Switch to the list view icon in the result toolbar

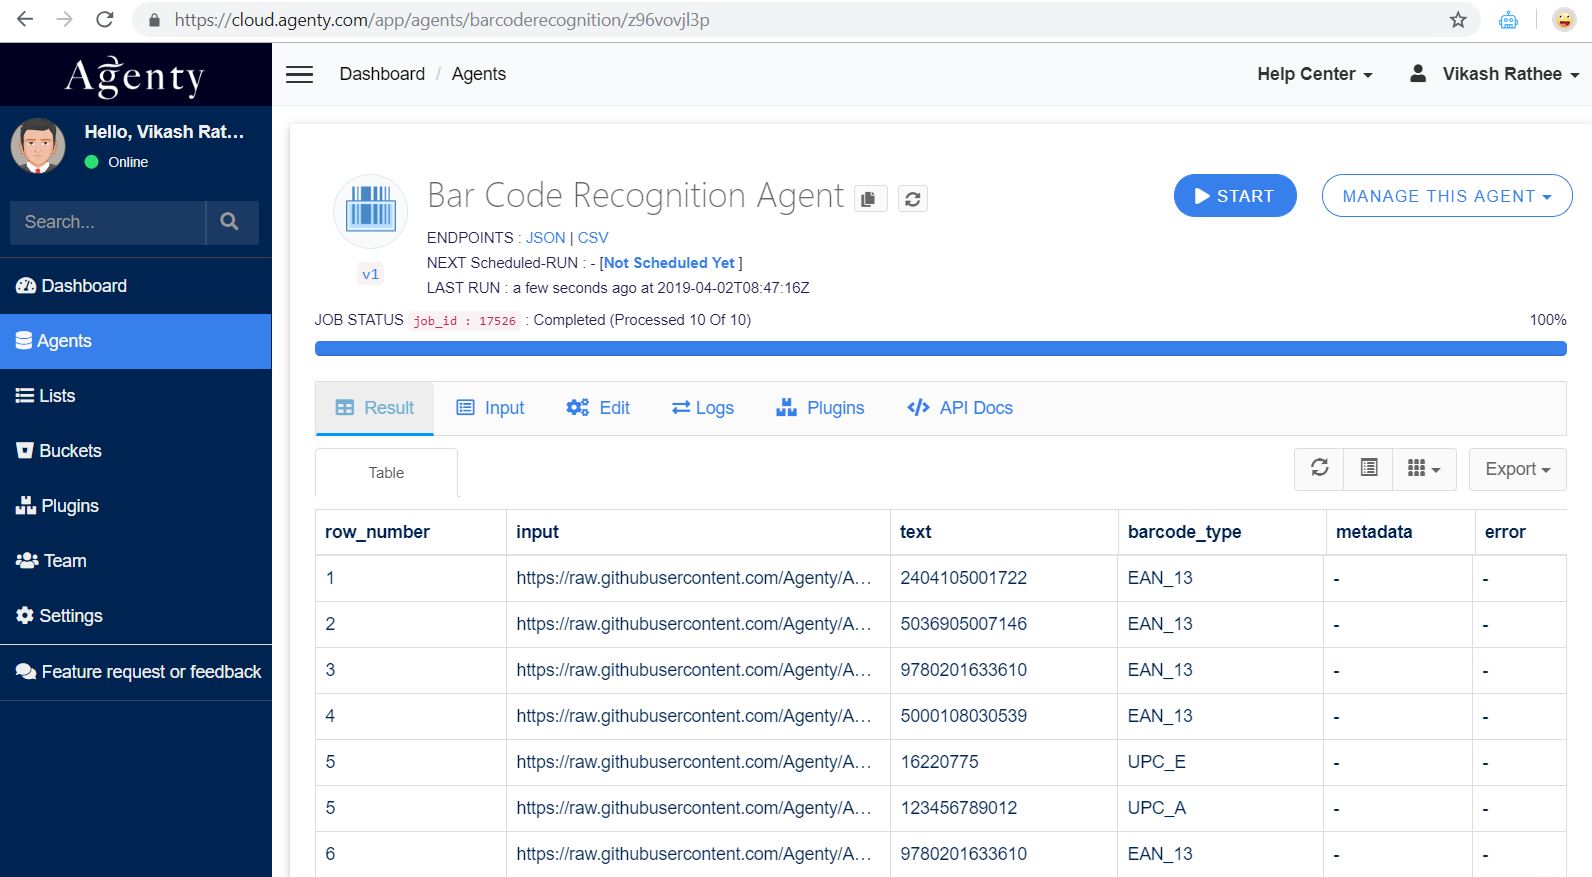[1369, 468]
